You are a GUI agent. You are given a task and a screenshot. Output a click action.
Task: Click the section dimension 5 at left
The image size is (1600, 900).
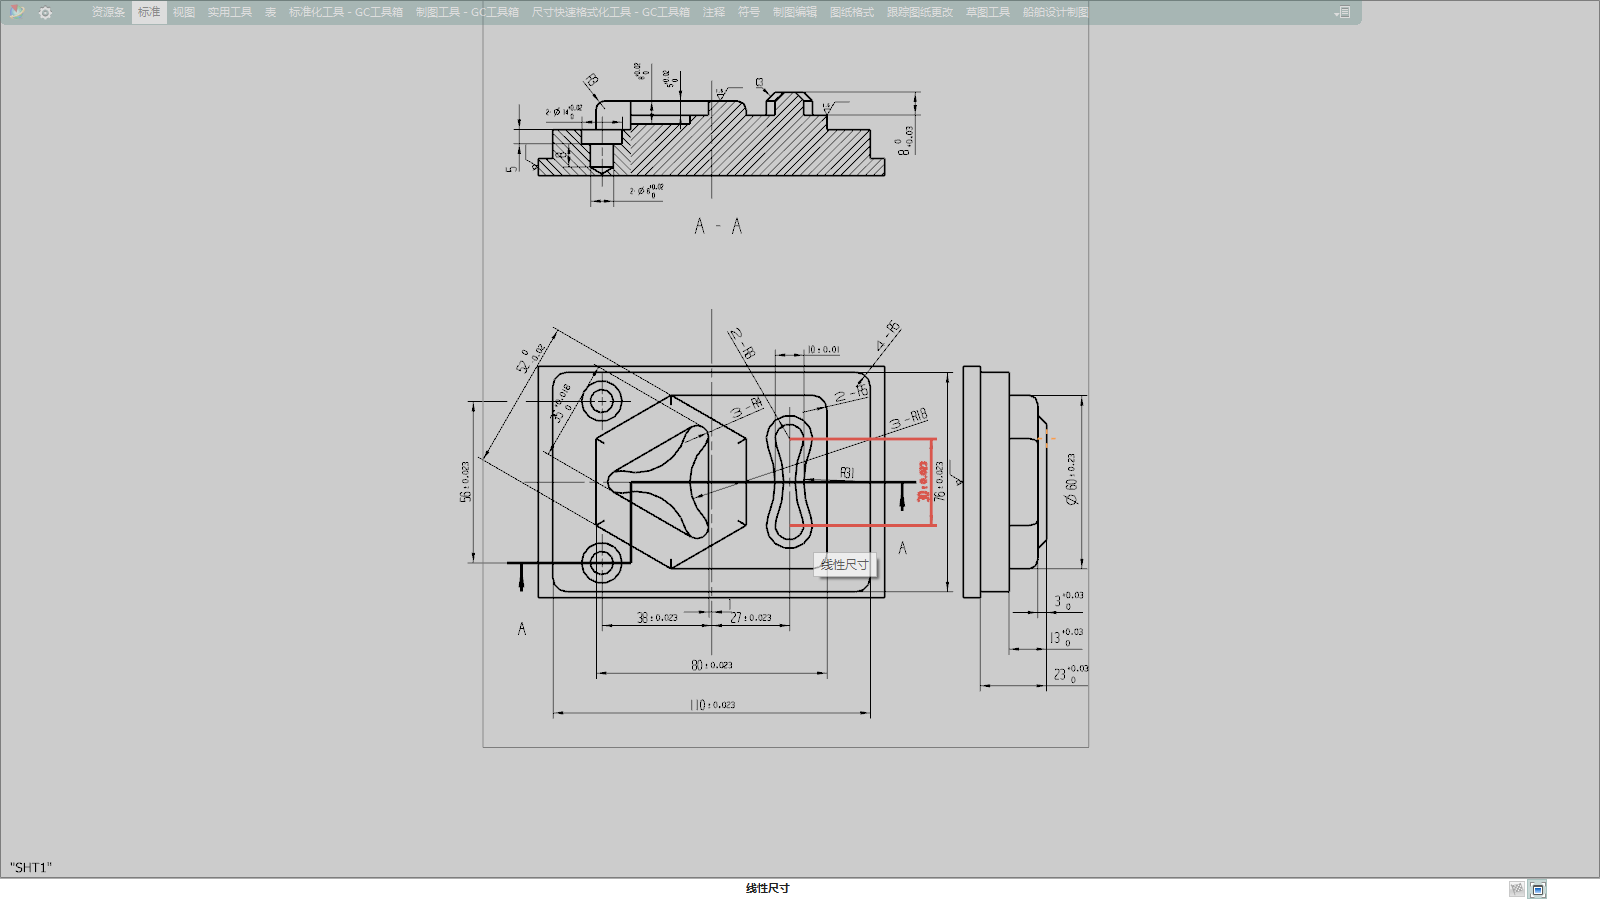tap(512, 168)
